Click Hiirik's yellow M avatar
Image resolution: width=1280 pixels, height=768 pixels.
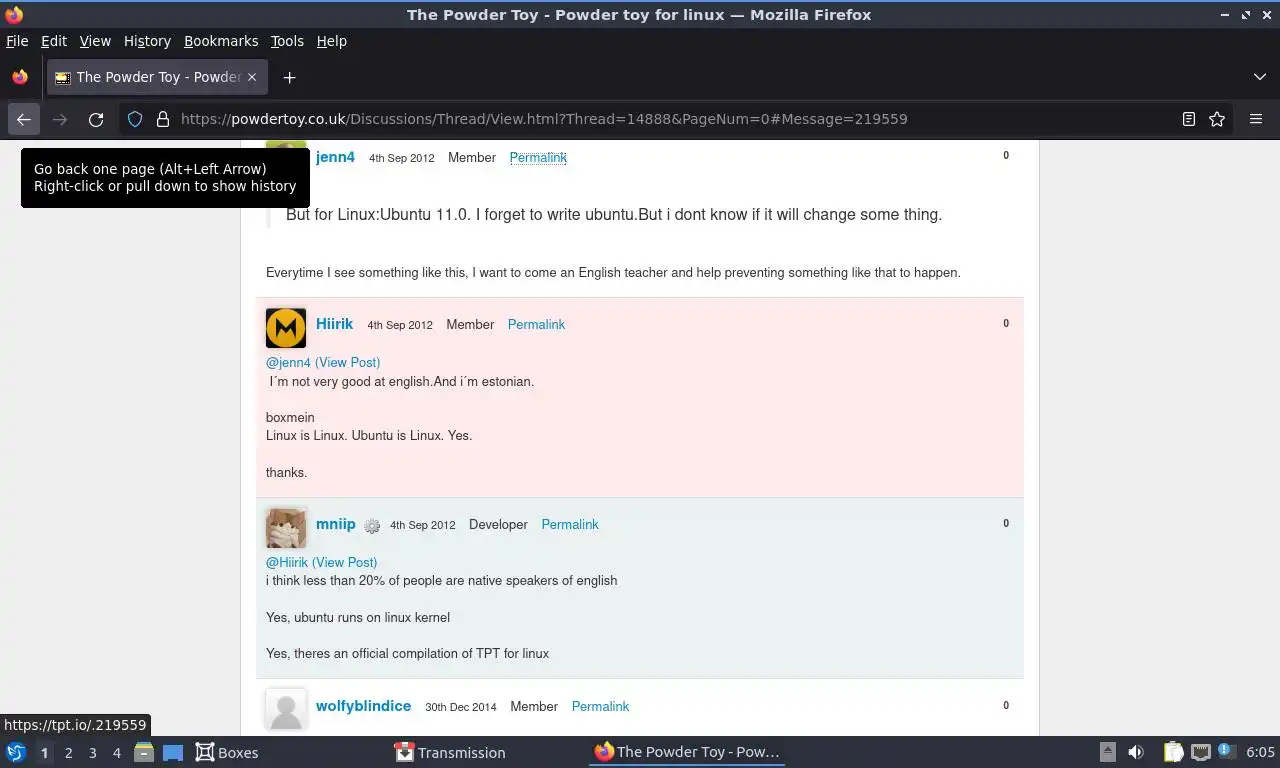pos(286,328)
